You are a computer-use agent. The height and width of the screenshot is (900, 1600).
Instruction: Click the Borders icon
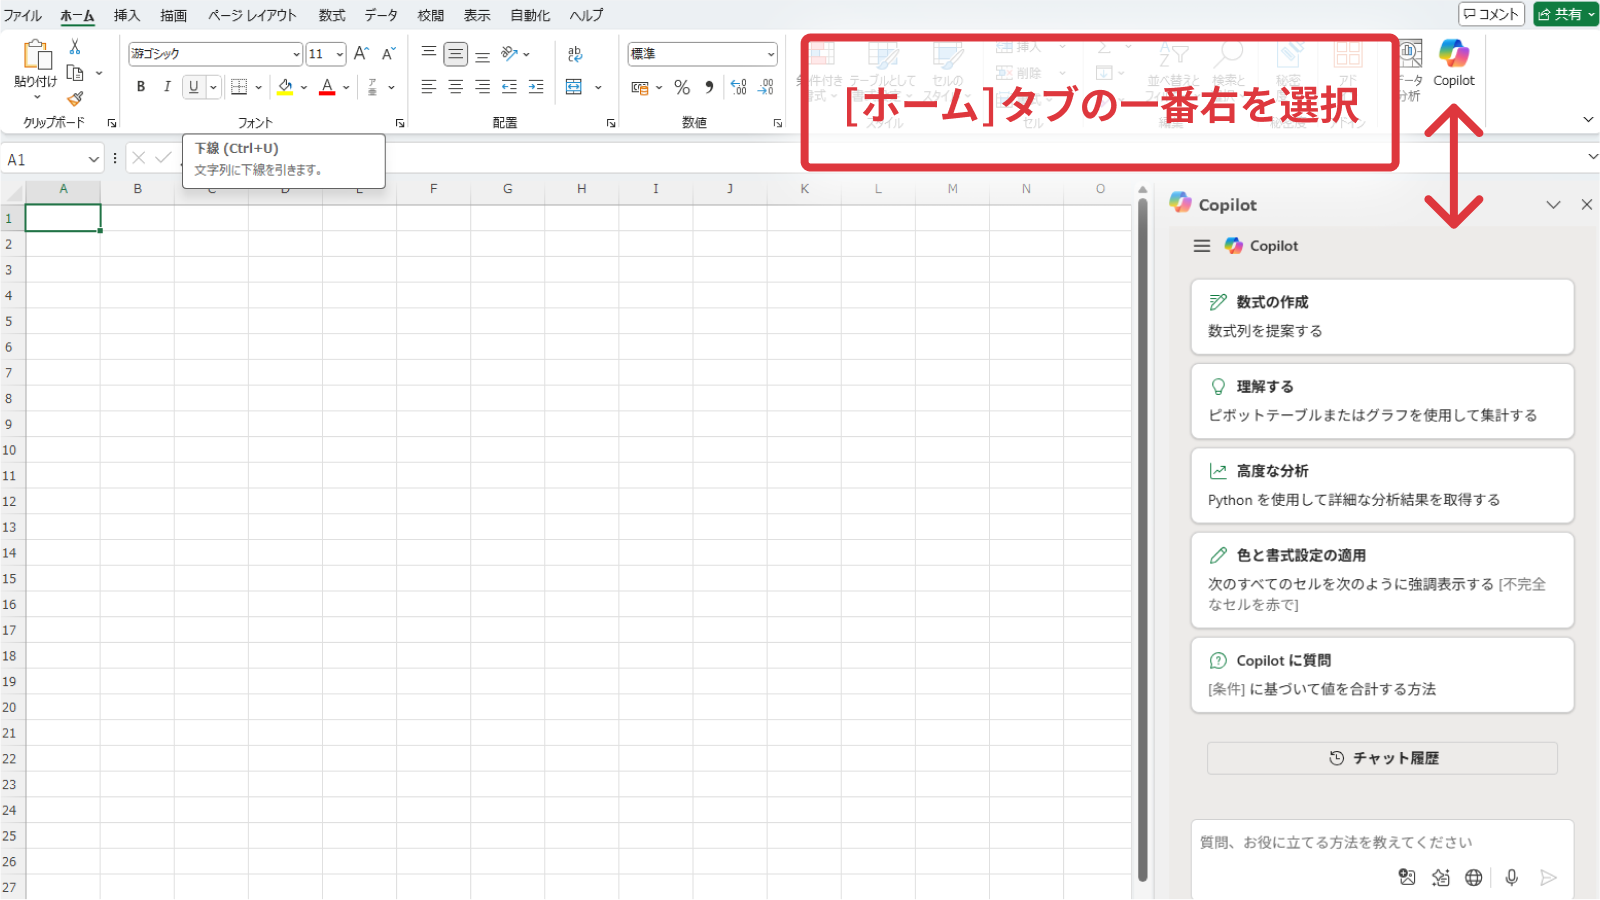point(239,87)
